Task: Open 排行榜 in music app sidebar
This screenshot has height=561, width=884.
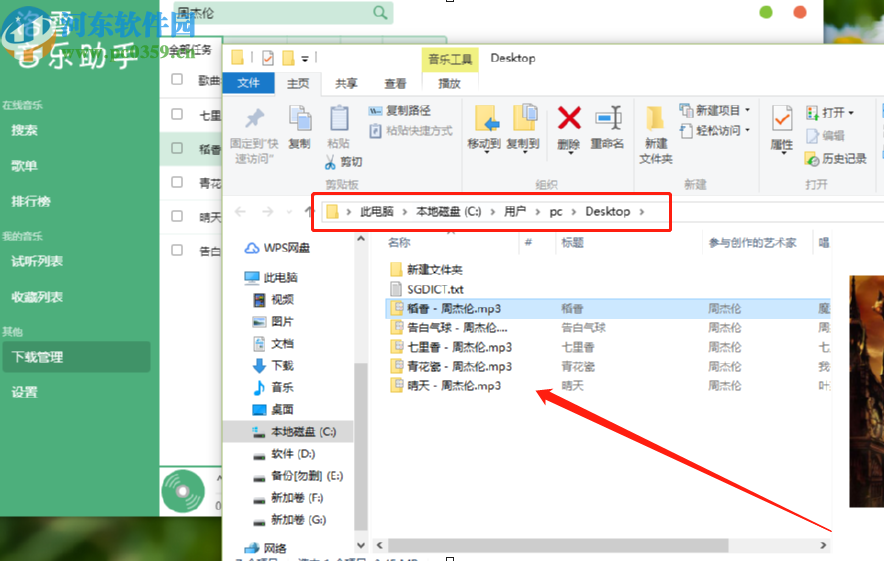Action: (x=31, y=201)
